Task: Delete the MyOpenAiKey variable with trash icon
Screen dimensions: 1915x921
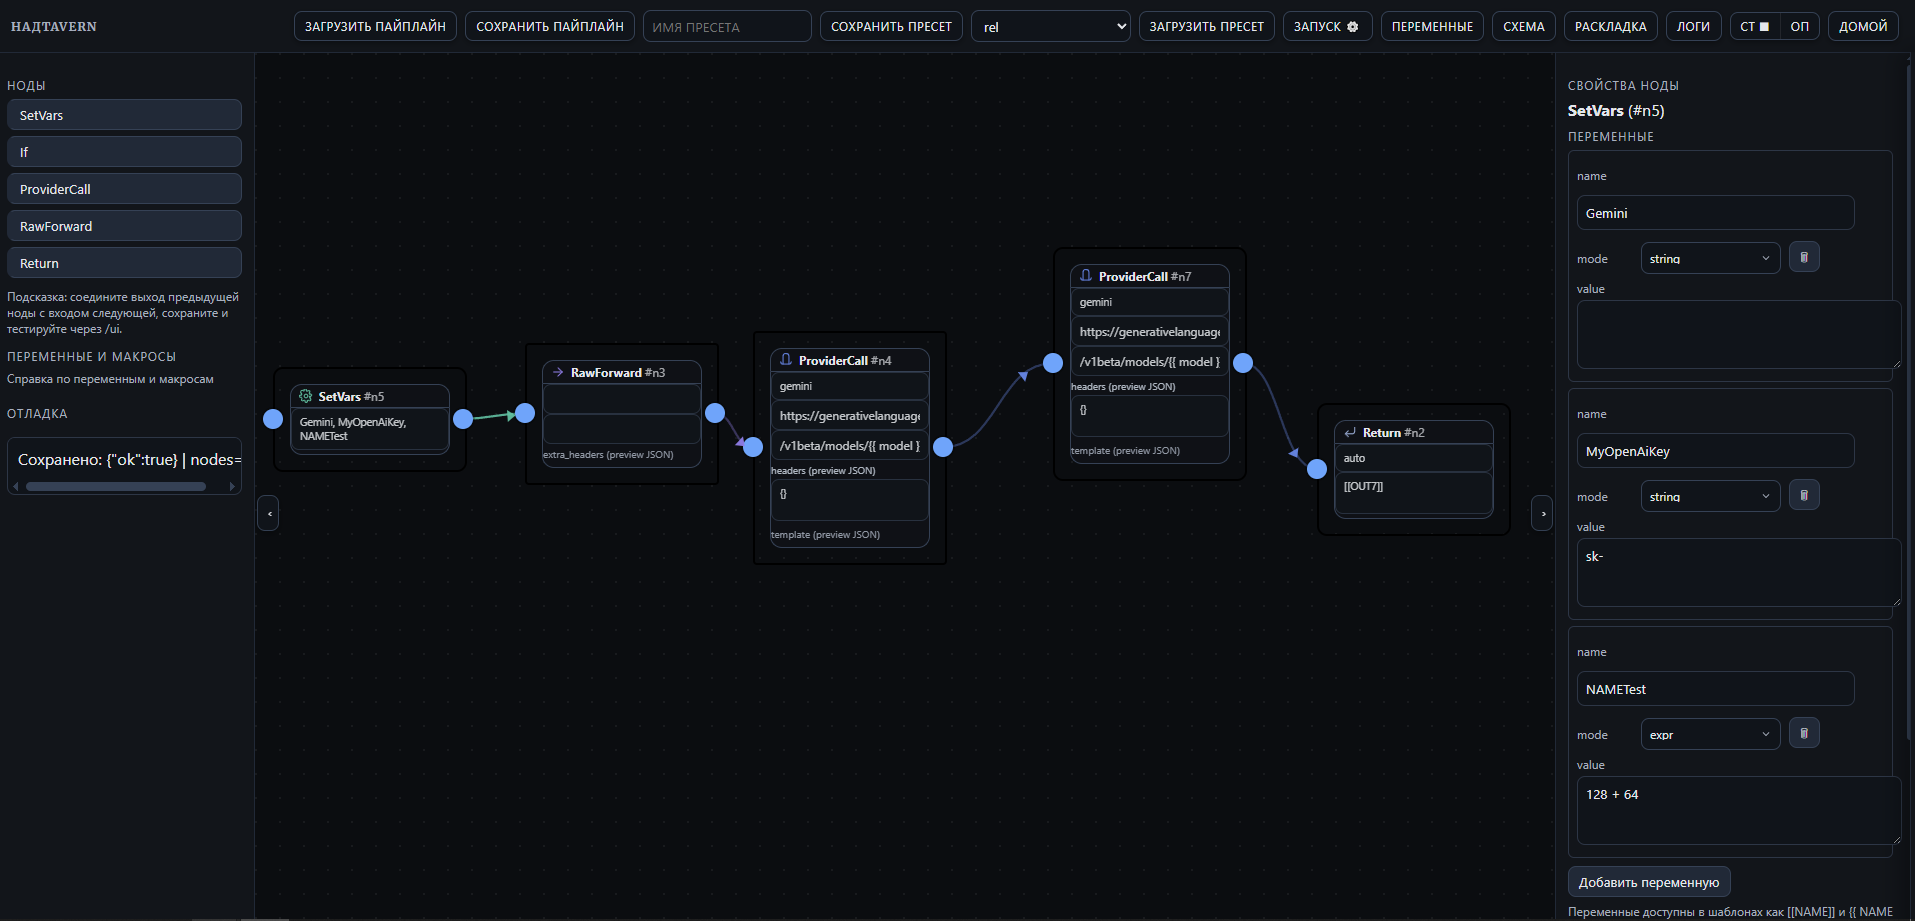Action: pos(1804,496)
